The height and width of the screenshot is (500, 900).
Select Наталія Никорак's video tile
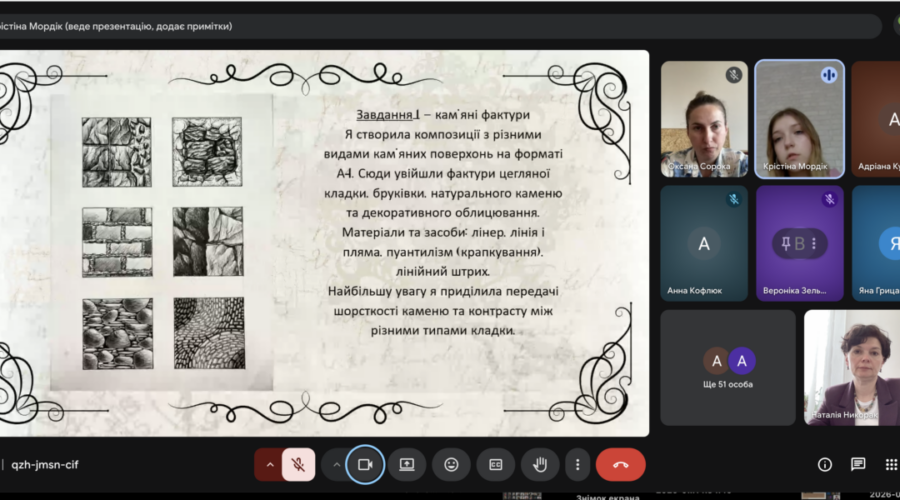pos(852,368)
